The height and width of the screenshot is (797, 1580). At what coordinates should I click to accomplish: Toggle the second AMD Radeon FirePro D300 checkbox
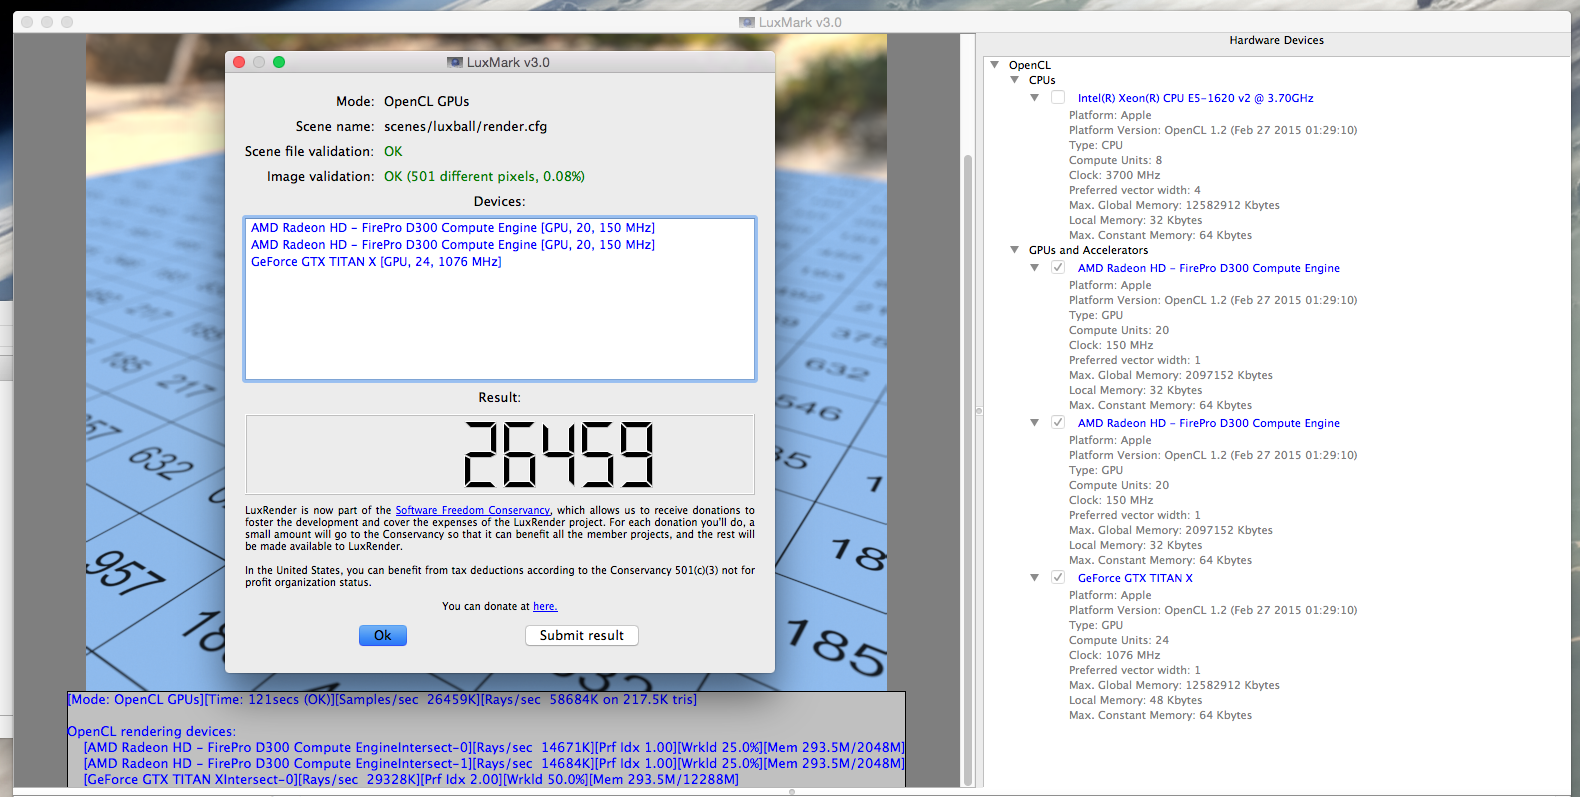click(x=1058, y=422)
